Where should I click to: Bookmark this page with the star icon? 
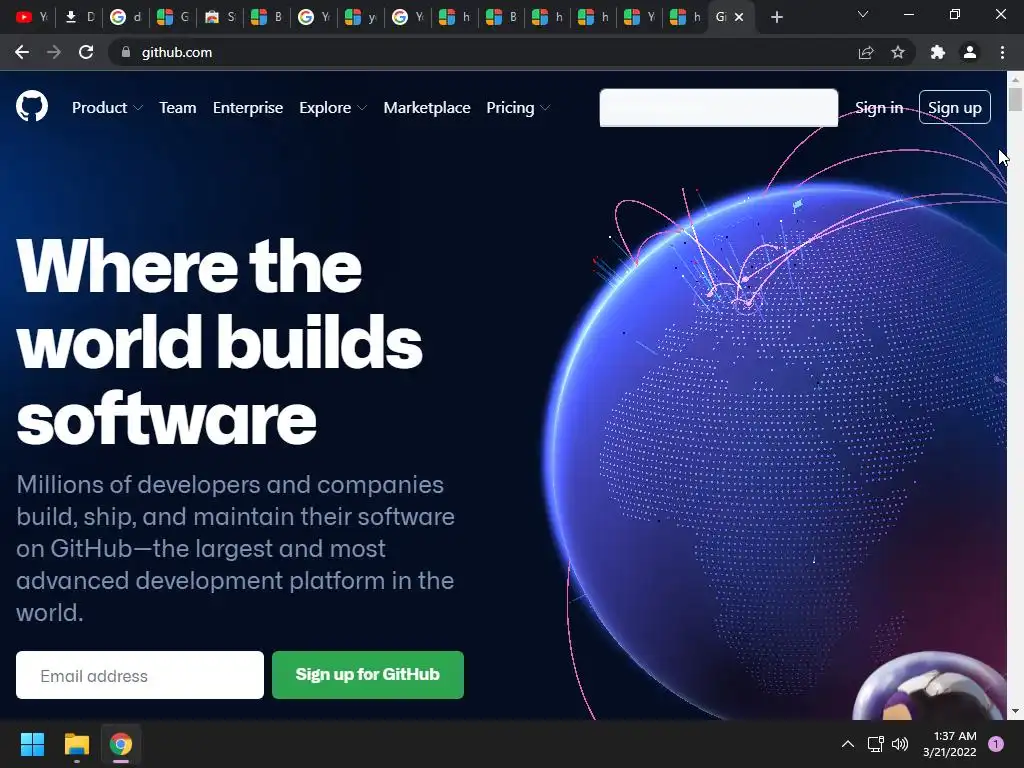click(x=898, y=52)
